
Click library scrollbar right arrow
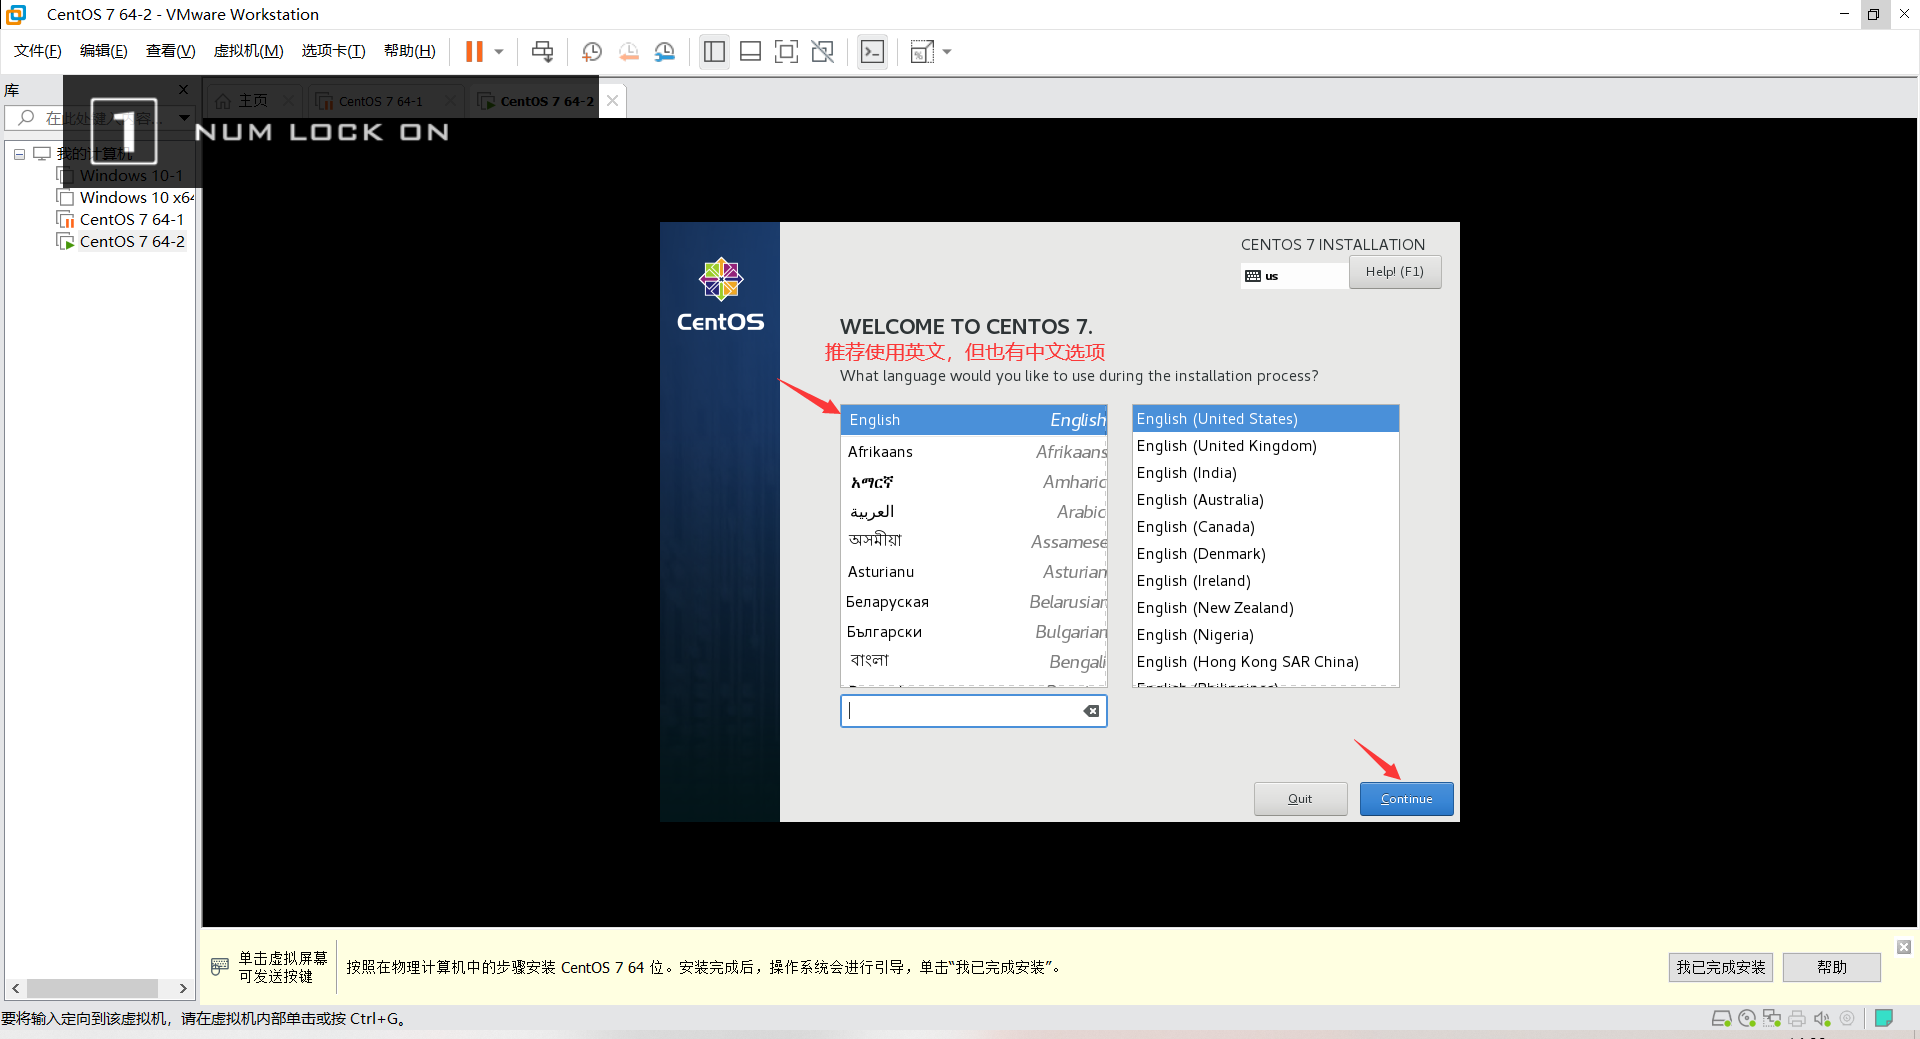[183, 988]
